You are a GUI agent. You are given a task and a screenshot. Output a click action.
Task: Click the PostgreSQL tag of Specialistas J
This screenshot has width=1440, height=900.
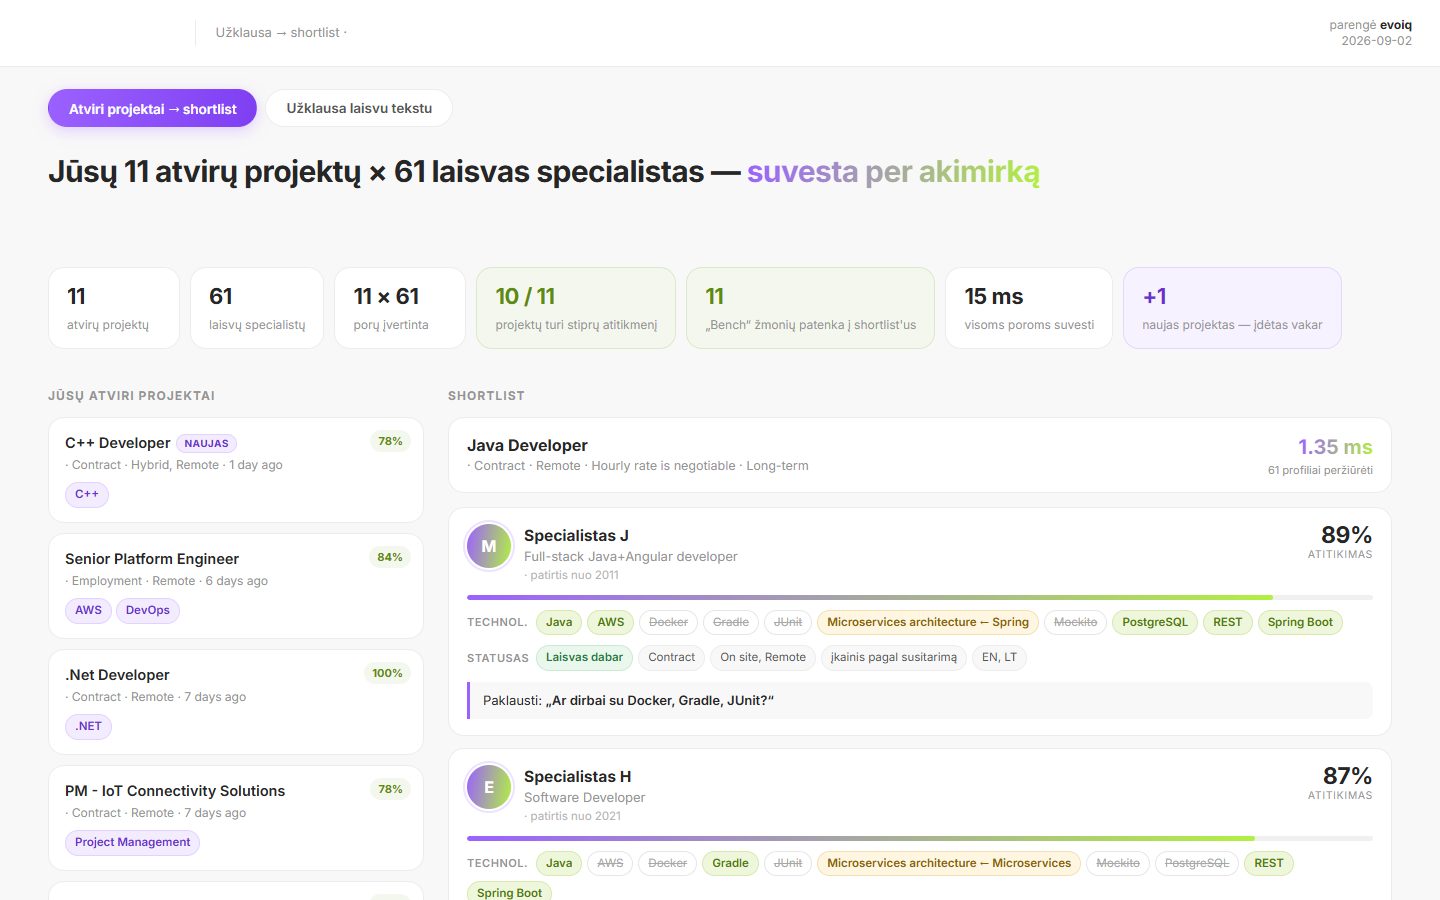(x=1155, y=622)
